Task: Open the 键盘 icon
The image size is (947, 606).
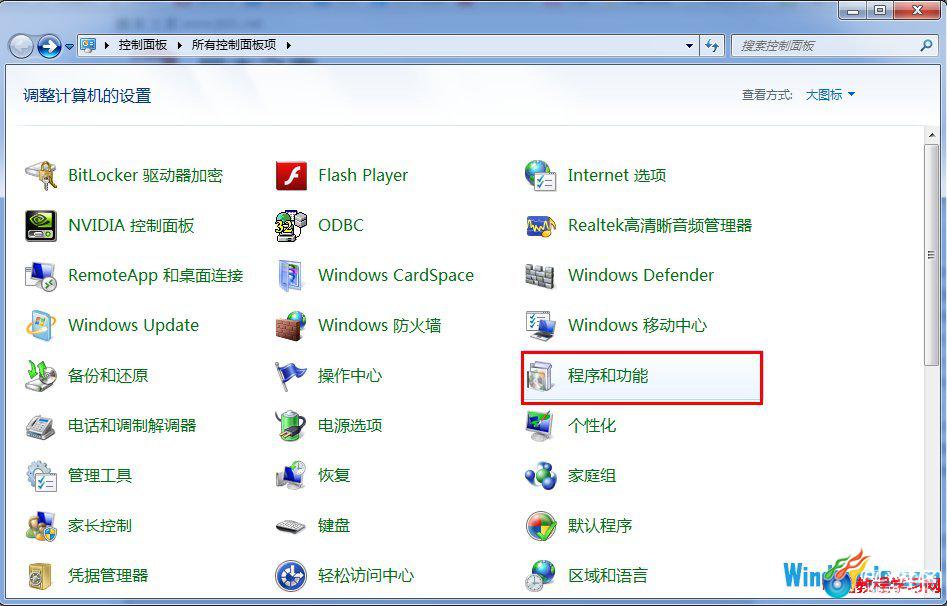Action: pyautogui.click(x=291, y=526)
